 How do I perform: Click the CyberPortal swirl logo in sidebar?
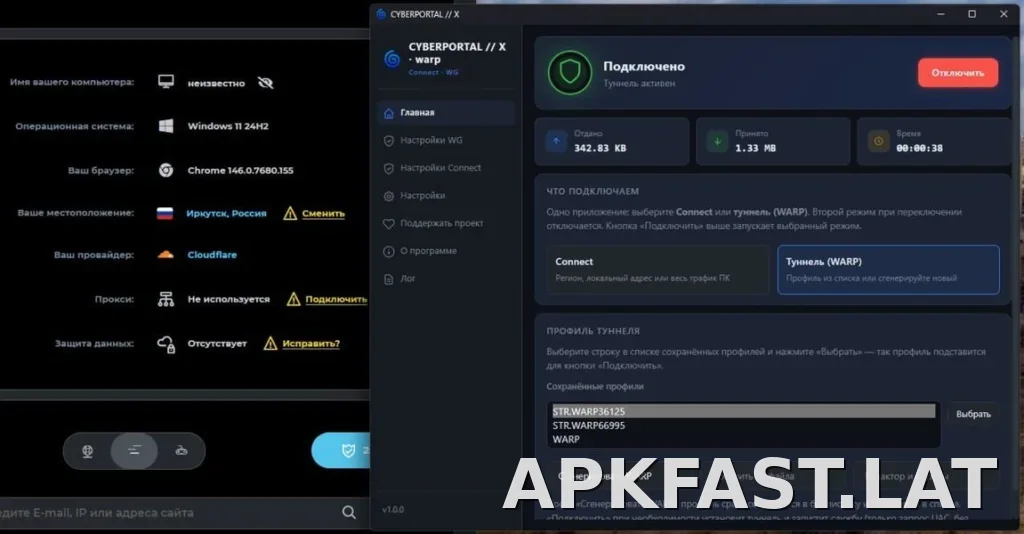pyautogui.click(x=392, y=59)
